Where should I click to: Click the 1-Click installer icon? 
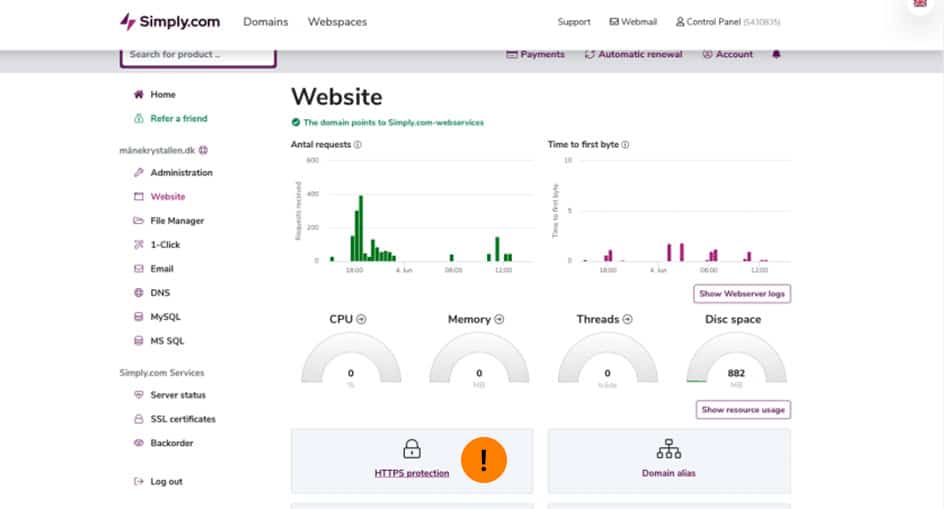138,245
